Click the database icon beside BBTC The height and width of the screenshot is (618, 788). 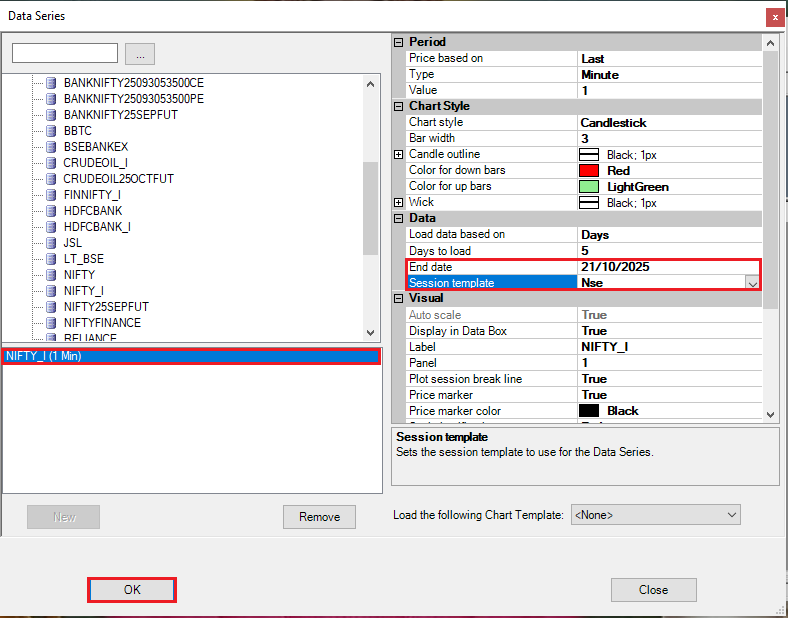tap(51, 131)
